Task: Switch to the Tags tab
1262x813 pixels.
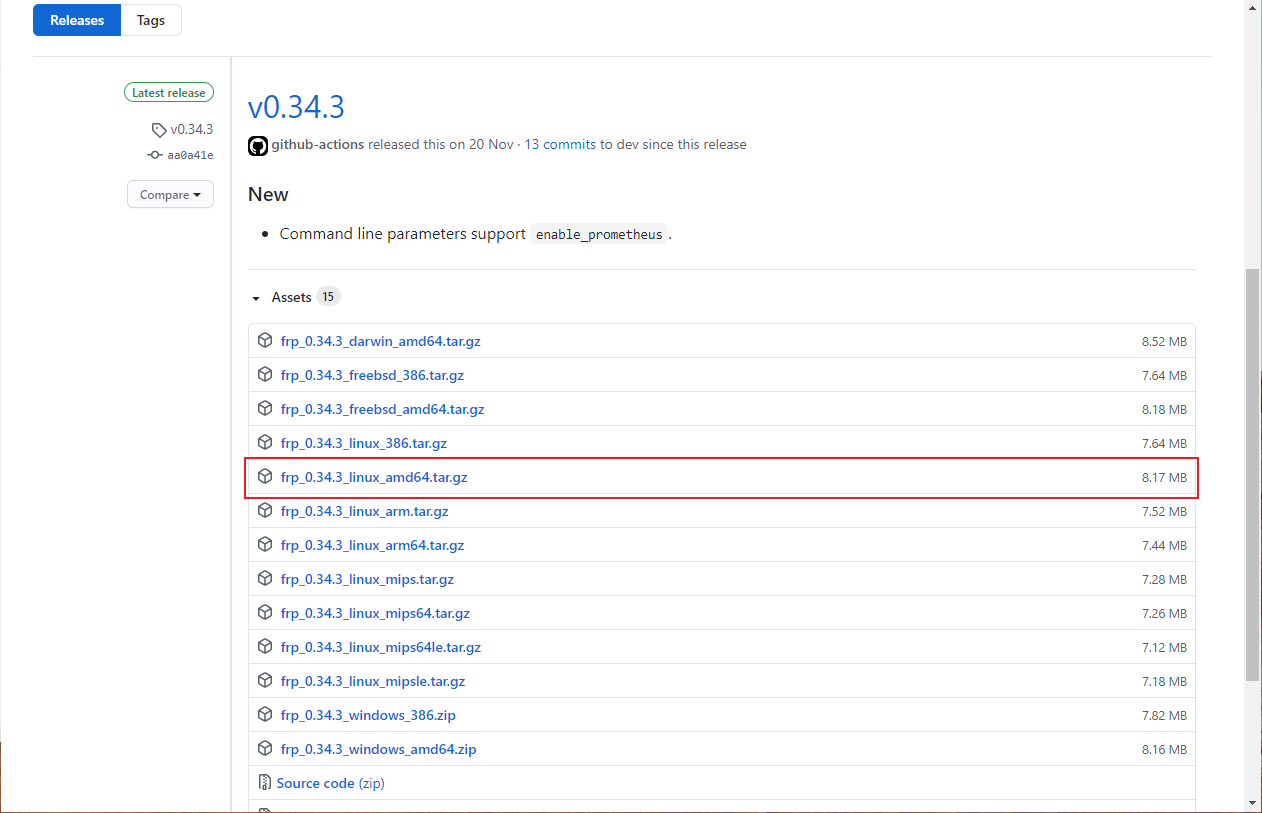Action: (151, 20)
